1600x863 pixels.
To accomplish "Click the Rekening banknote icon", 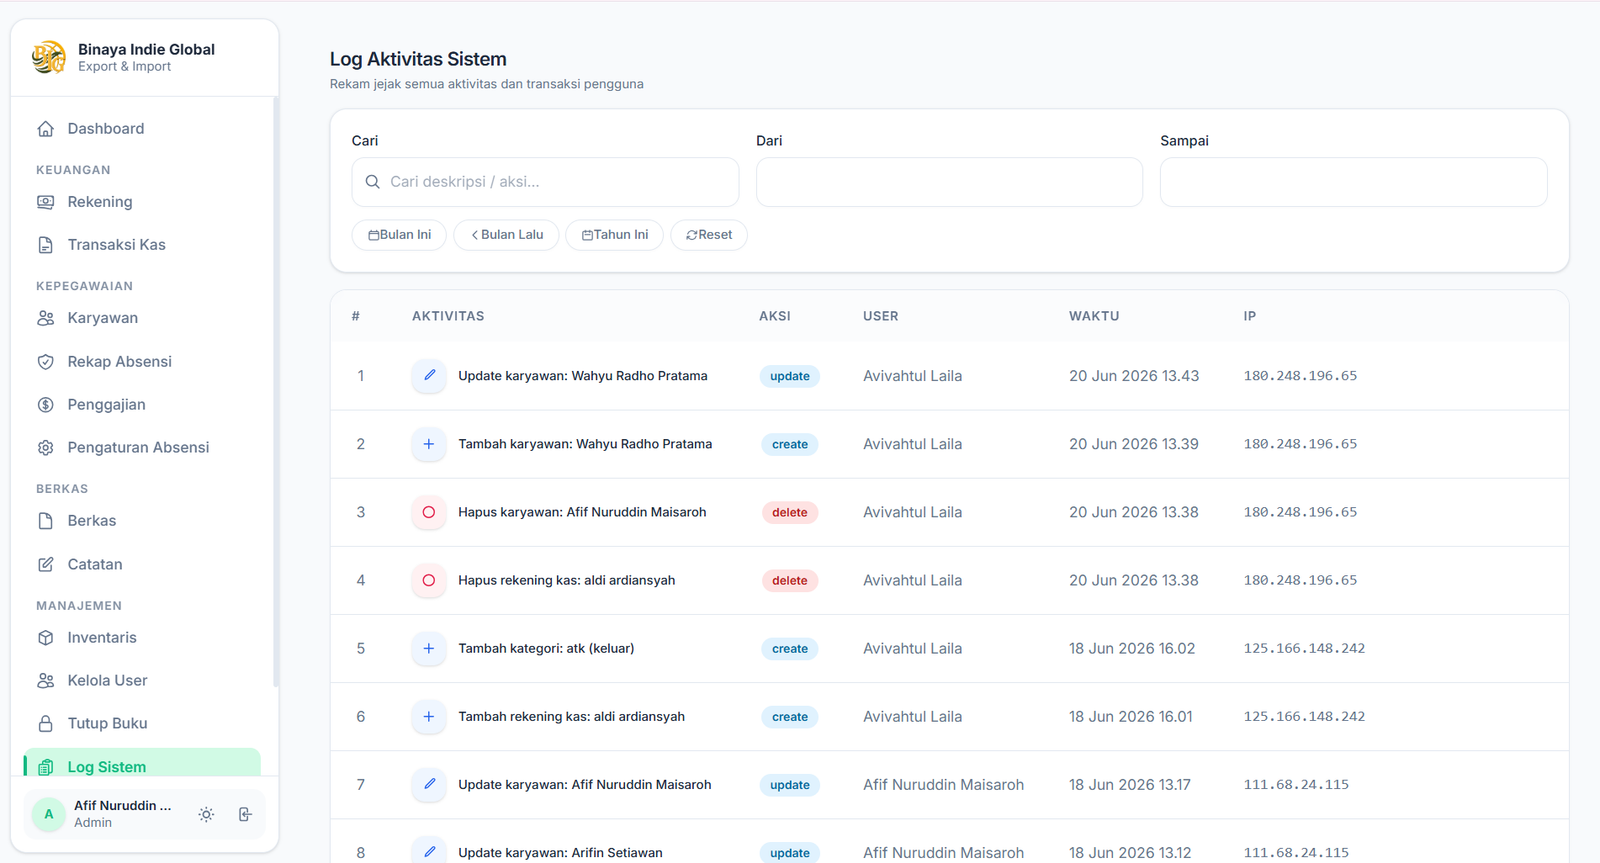I will (x=45, y=202).
